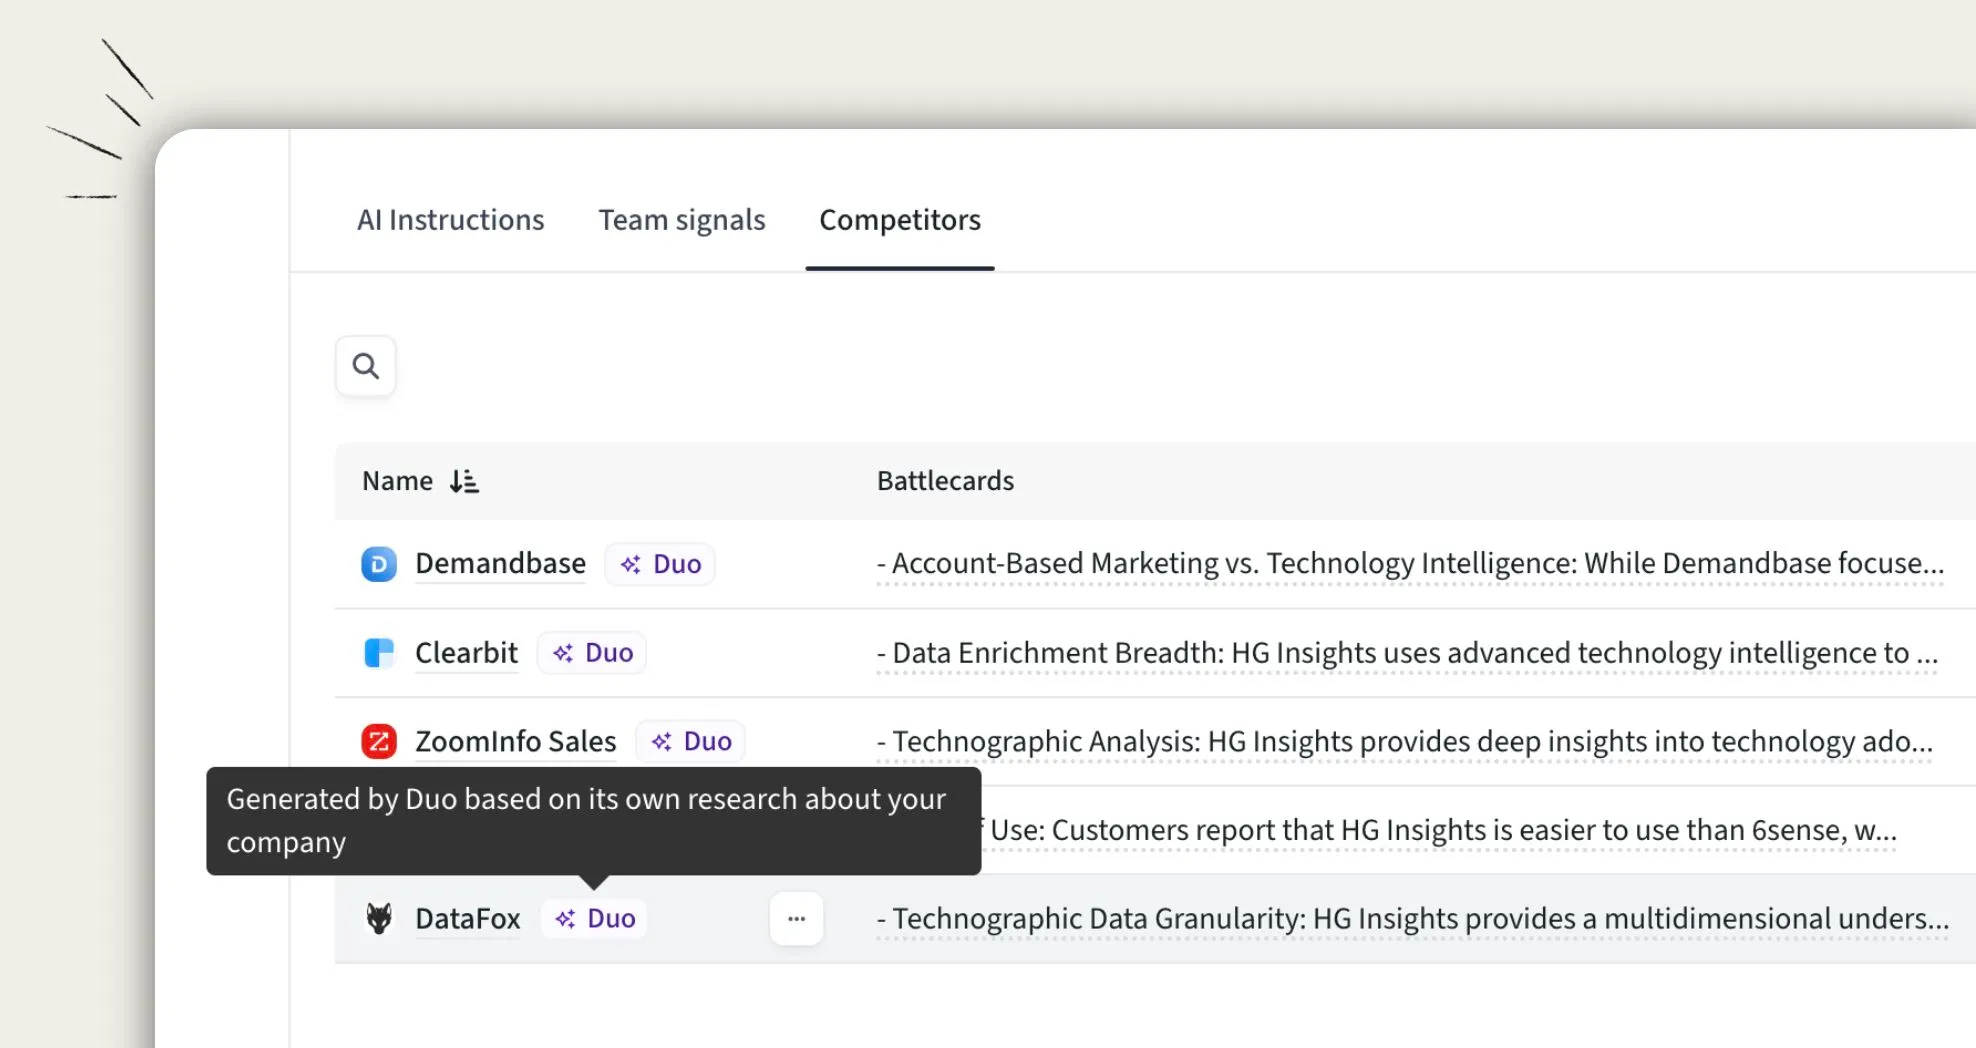Viewport: 1976px width, 1048px height.
Task: Open the Team signals tab
Action: (682, 220)
